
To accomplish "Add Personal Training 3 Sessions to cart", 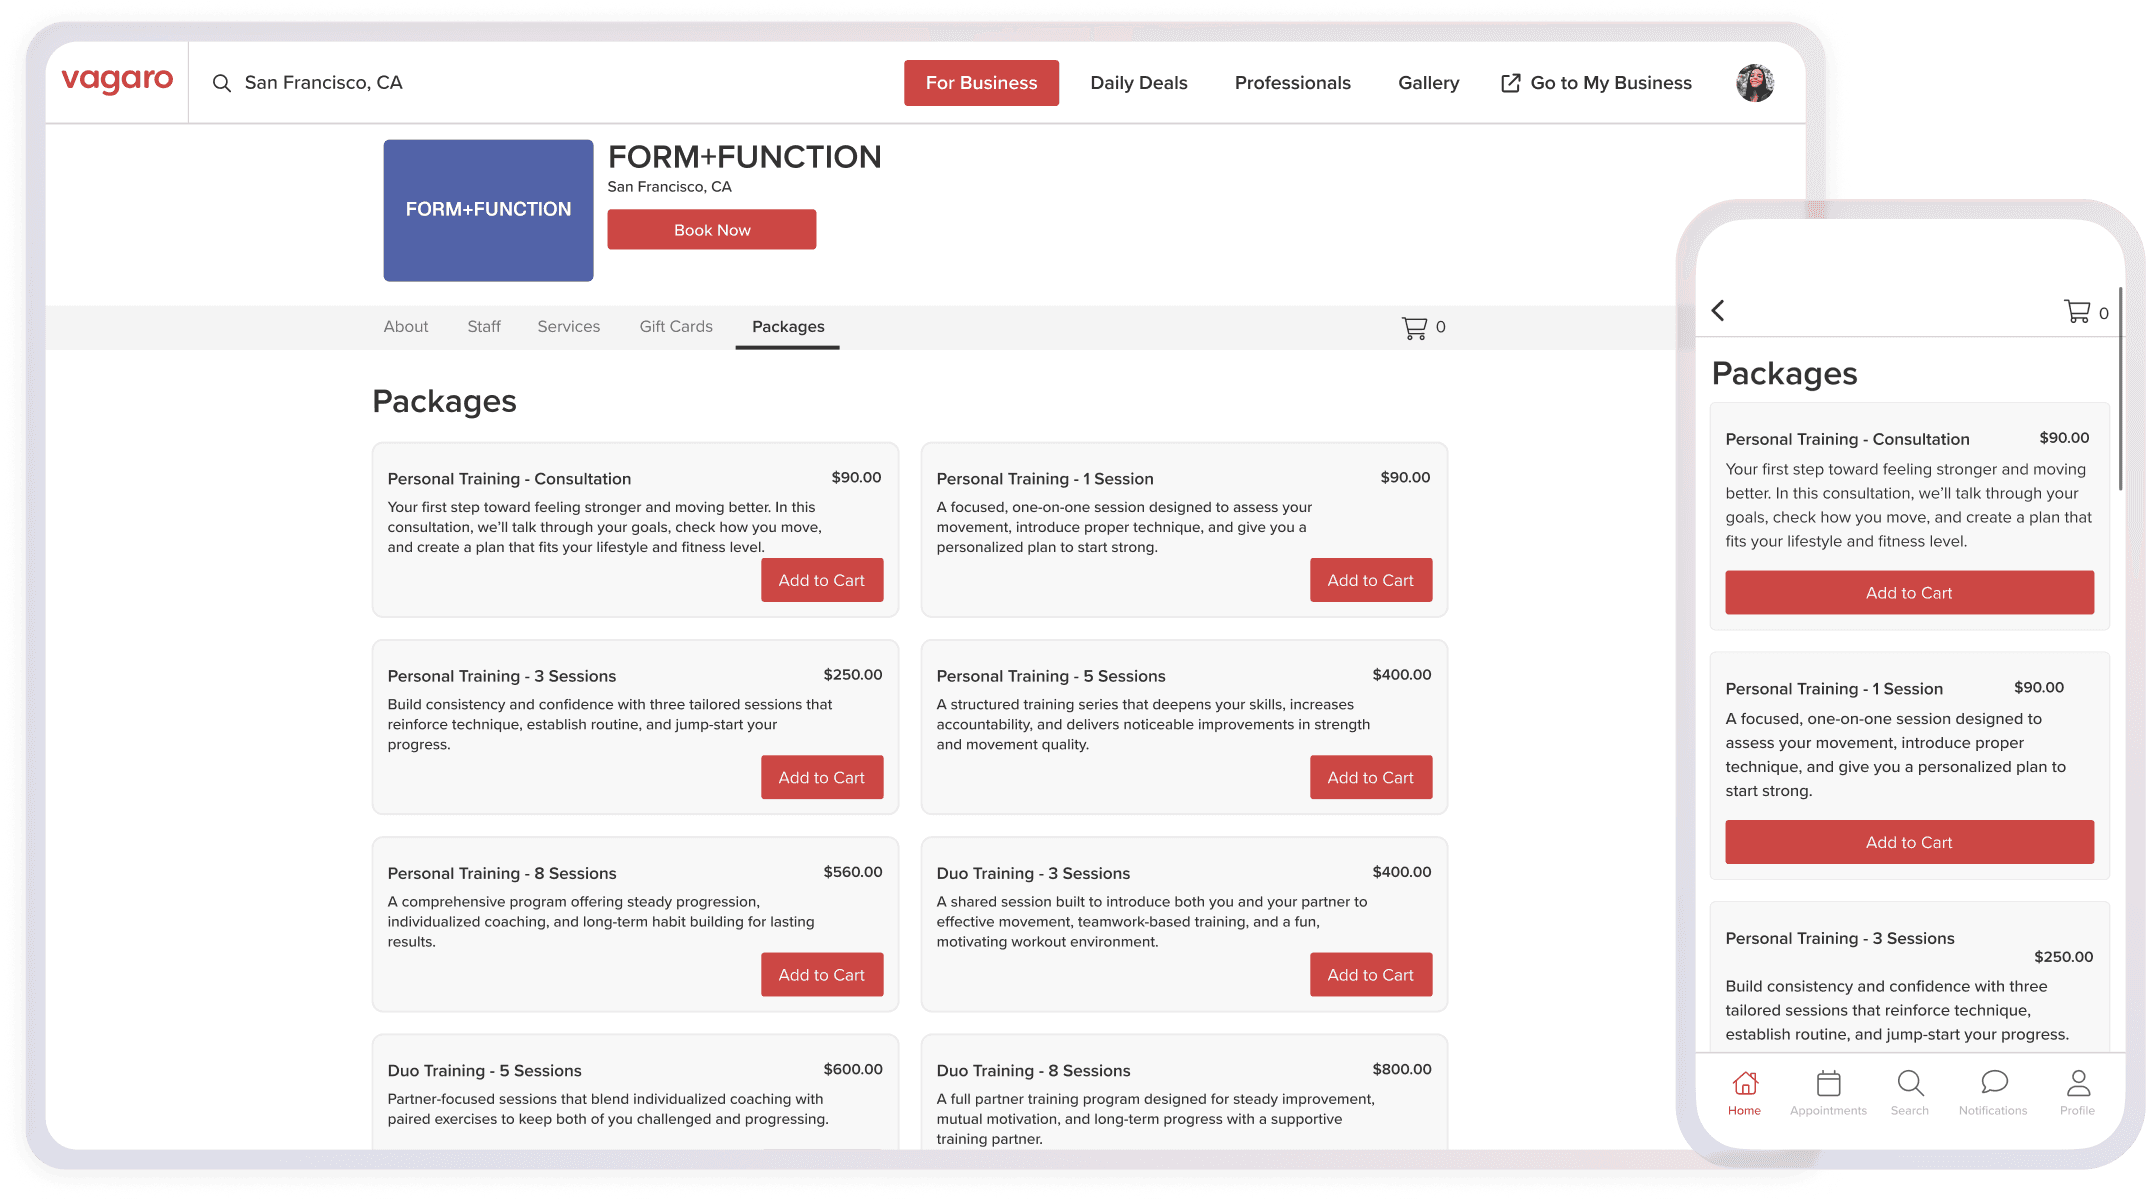I will click(x=821, y=777).
